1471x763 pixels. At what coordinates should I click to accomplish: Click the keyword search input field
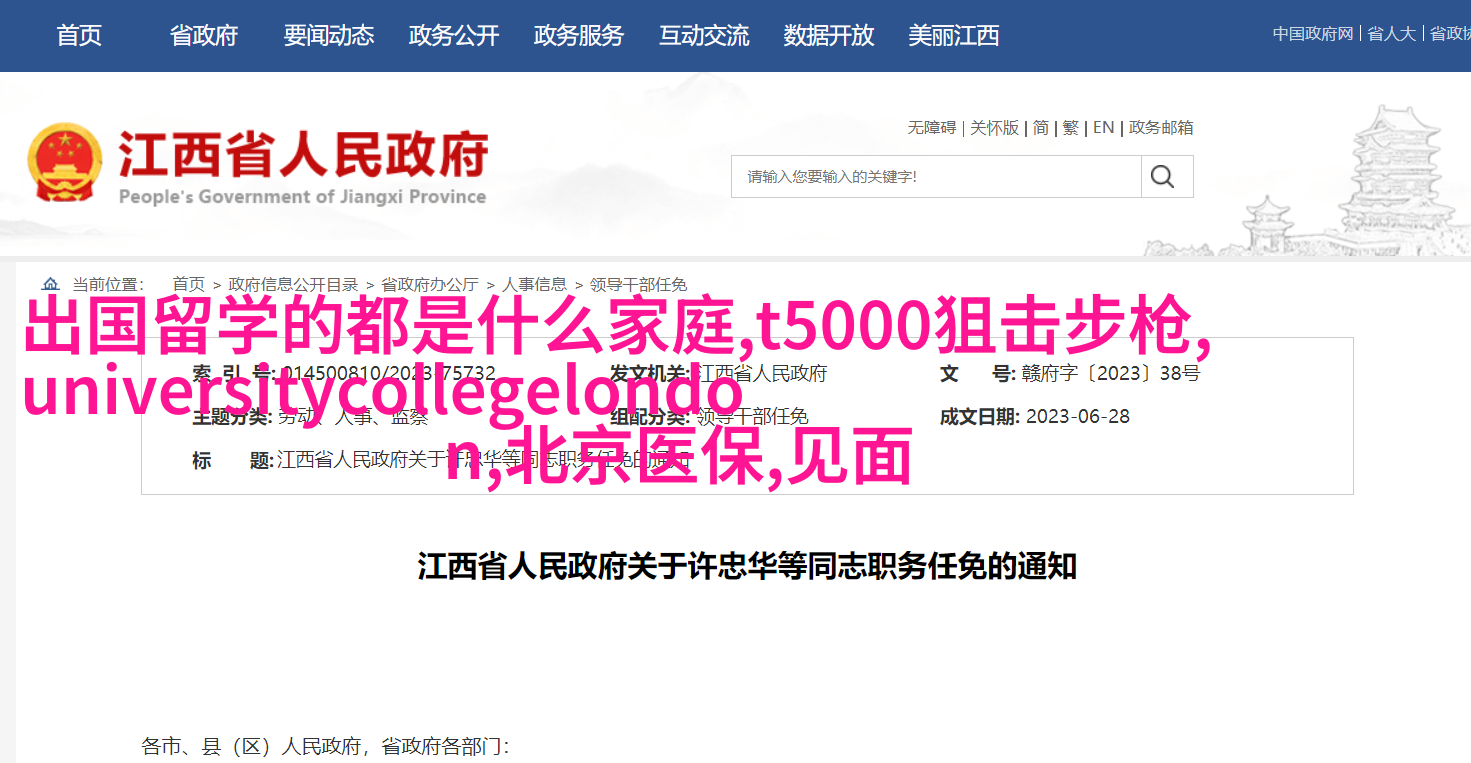[937, 177]
